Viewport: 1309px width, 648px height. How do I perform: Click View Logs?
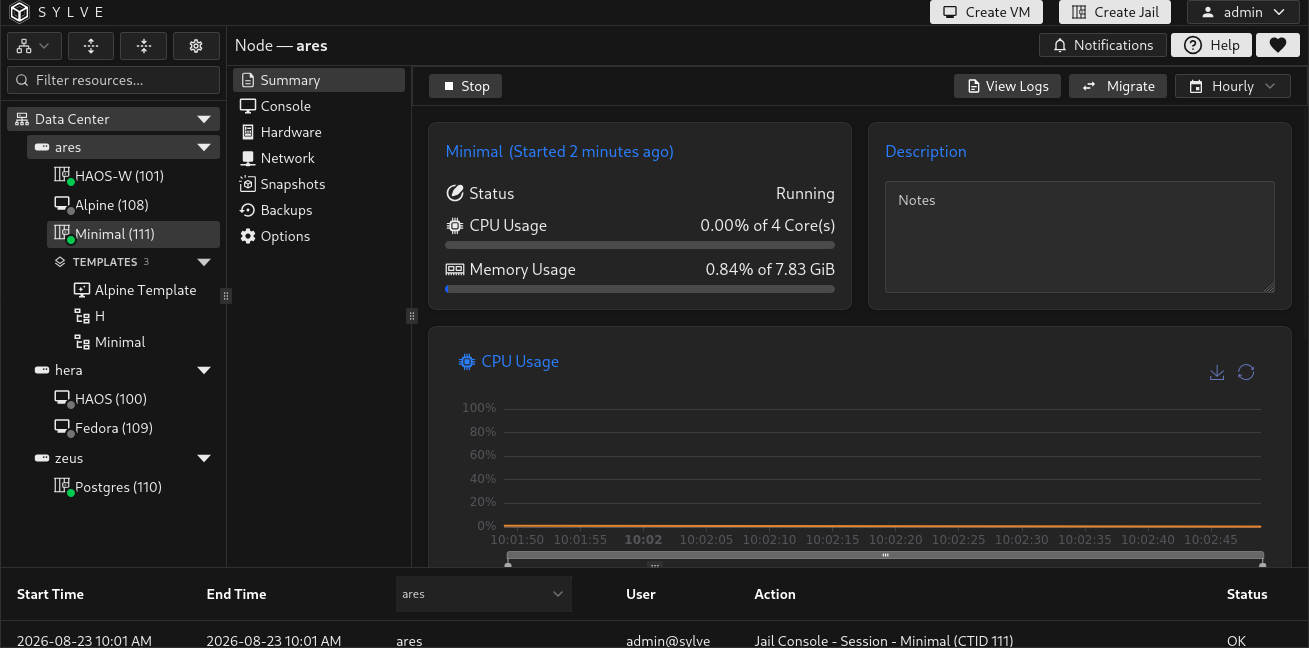(x=1008, y=86)
